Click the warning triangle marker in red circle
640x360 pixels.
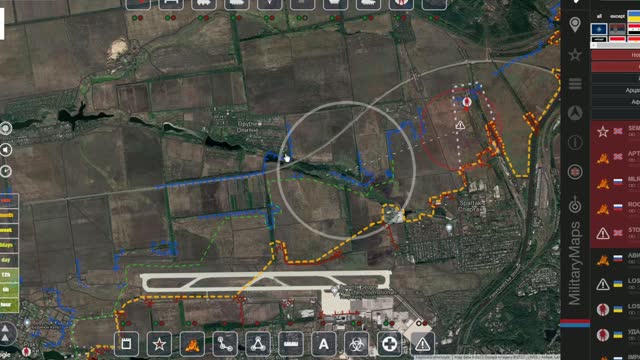point(460,125)
